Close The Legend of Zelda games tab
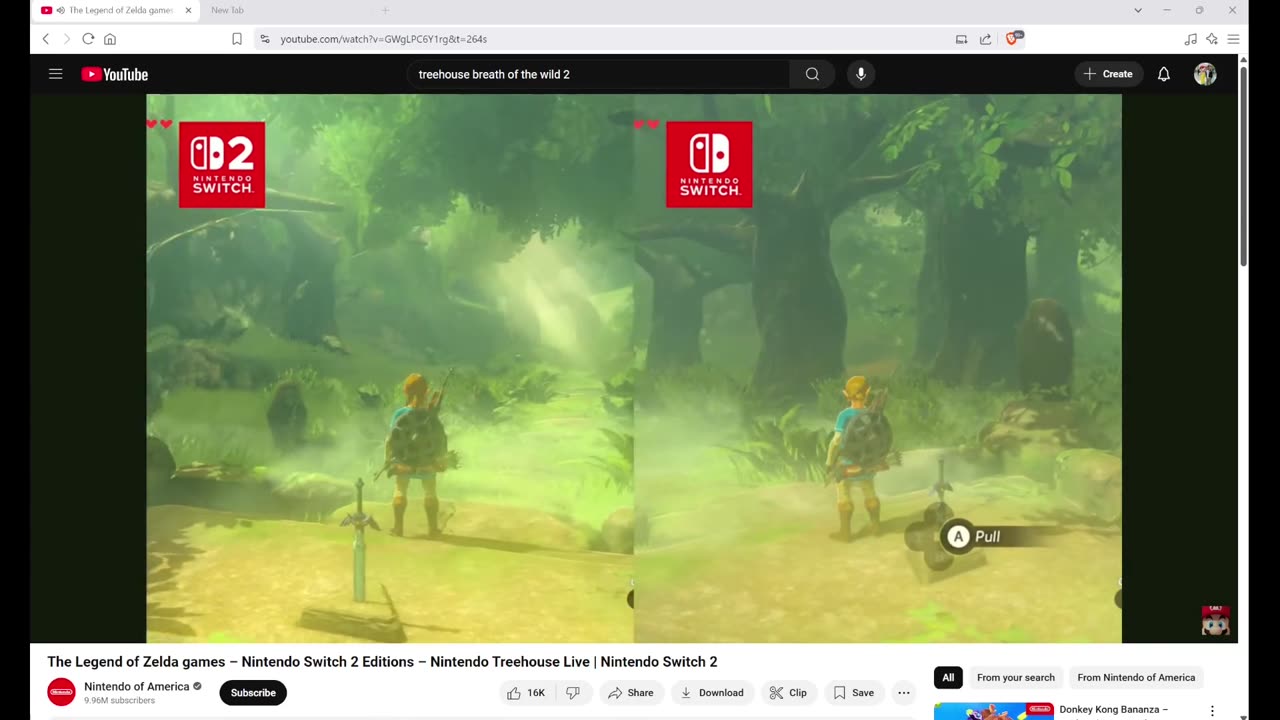The height and width of the screenshot is (720, 1280). tap(188, 10)
